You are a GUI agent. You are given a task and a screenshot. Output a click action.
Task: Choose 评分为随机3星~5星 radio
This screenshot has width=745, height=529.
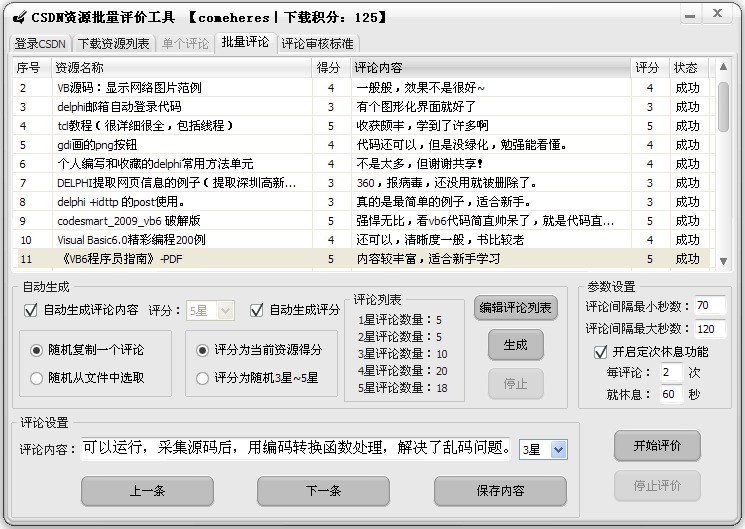pyautogui.click(x=257, y=378)
